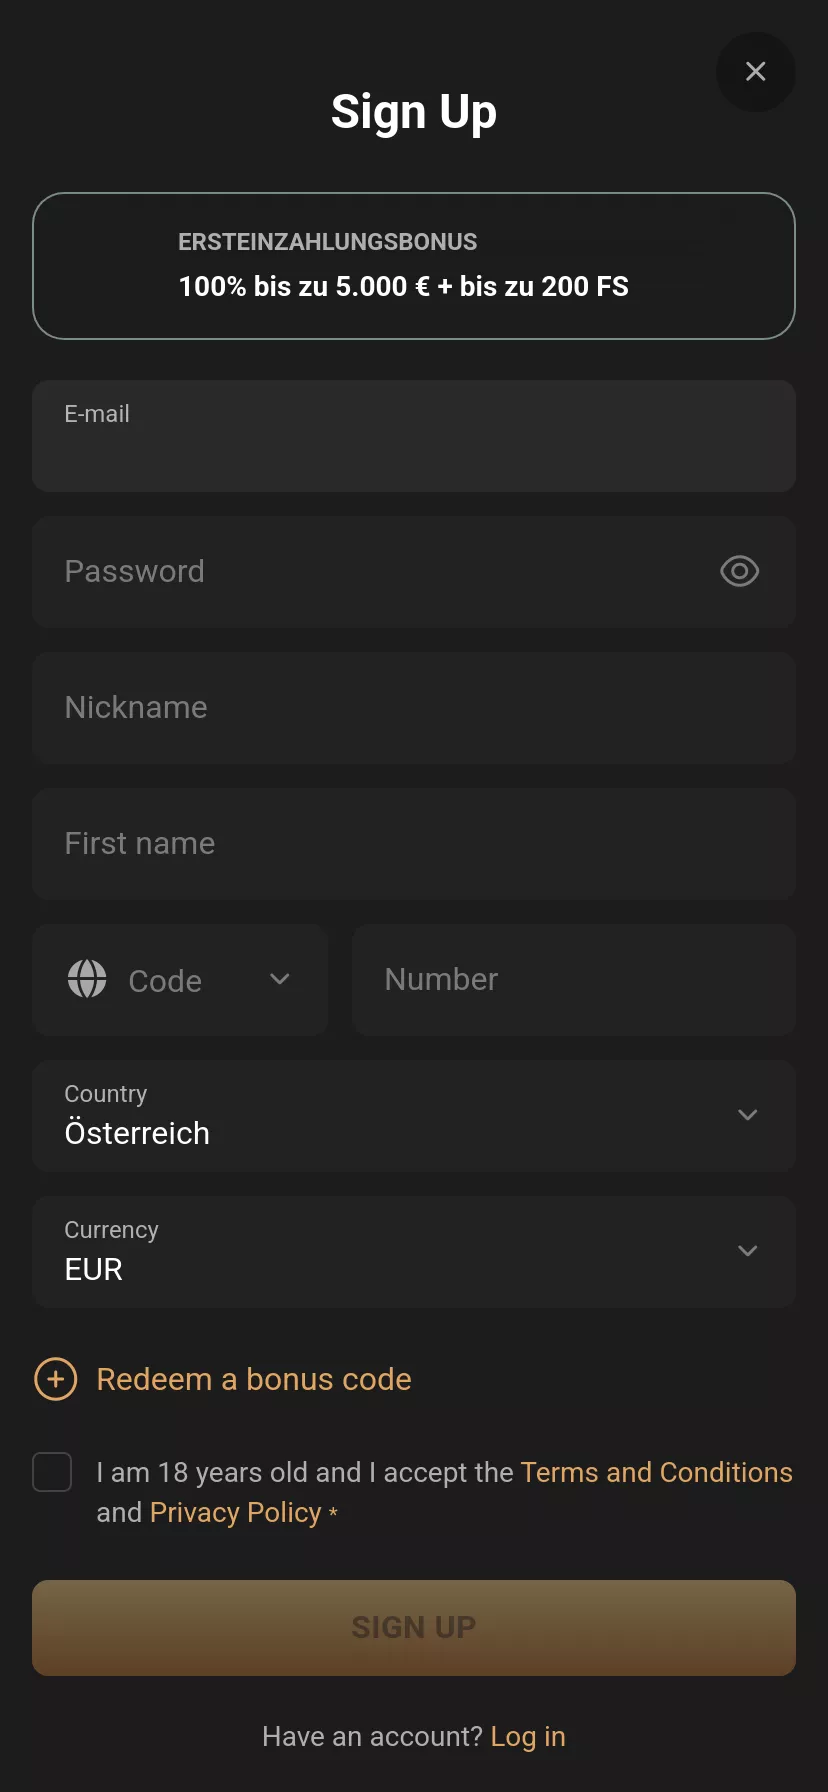Select the First name text field
The width and height of the screenshot is (828, 1792).
click(414, 844)
